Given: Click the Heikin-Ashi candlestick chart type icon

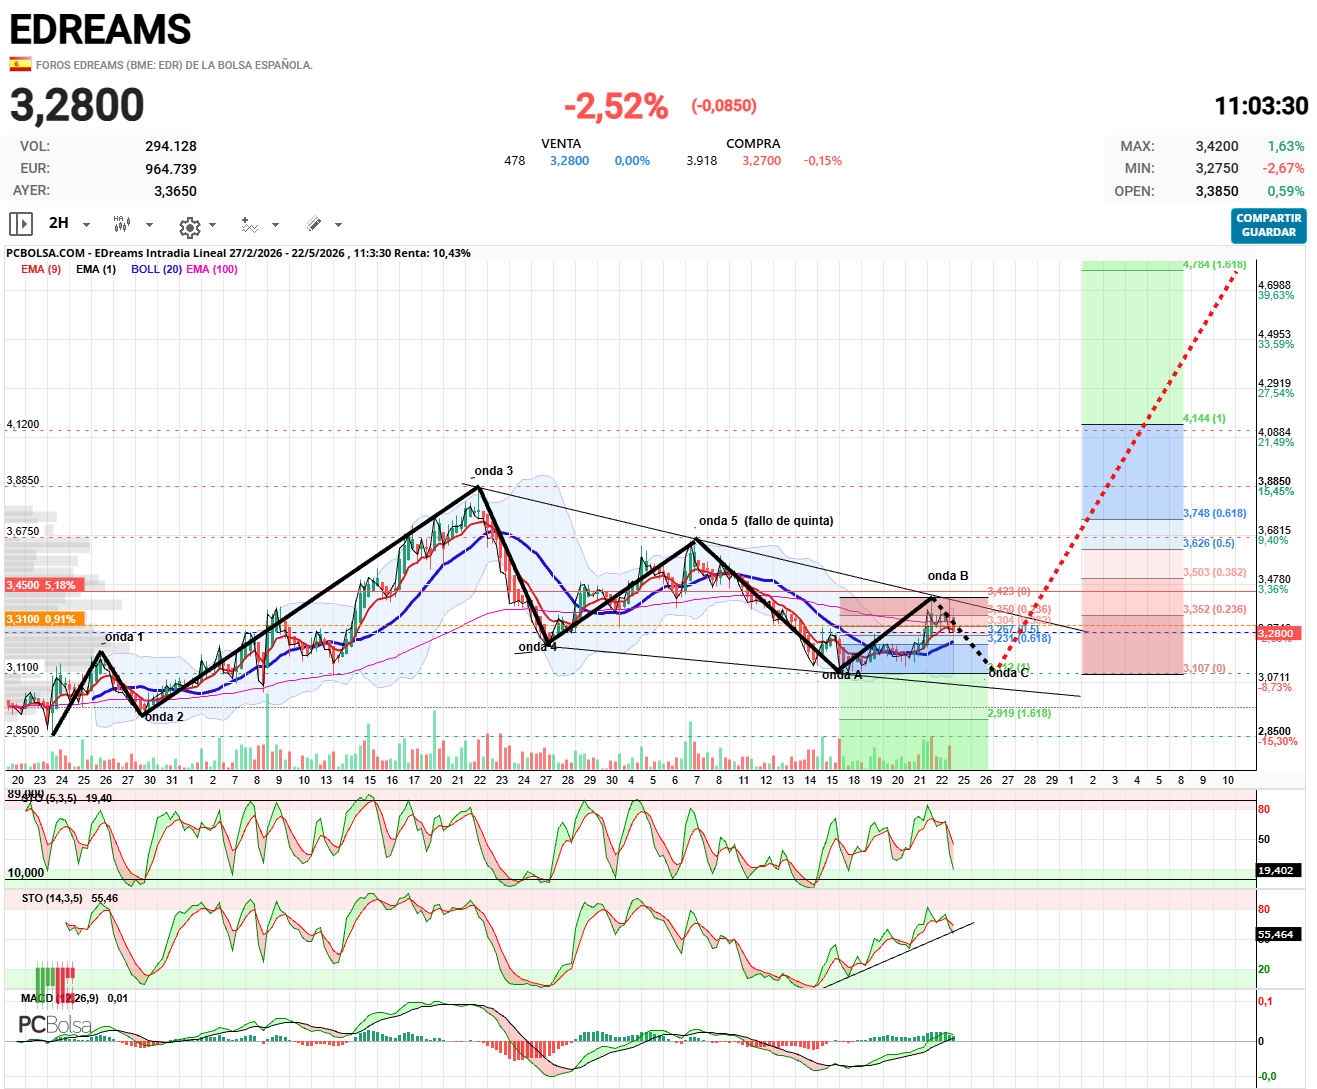Looking at the screenshot, I should (122, 224).
